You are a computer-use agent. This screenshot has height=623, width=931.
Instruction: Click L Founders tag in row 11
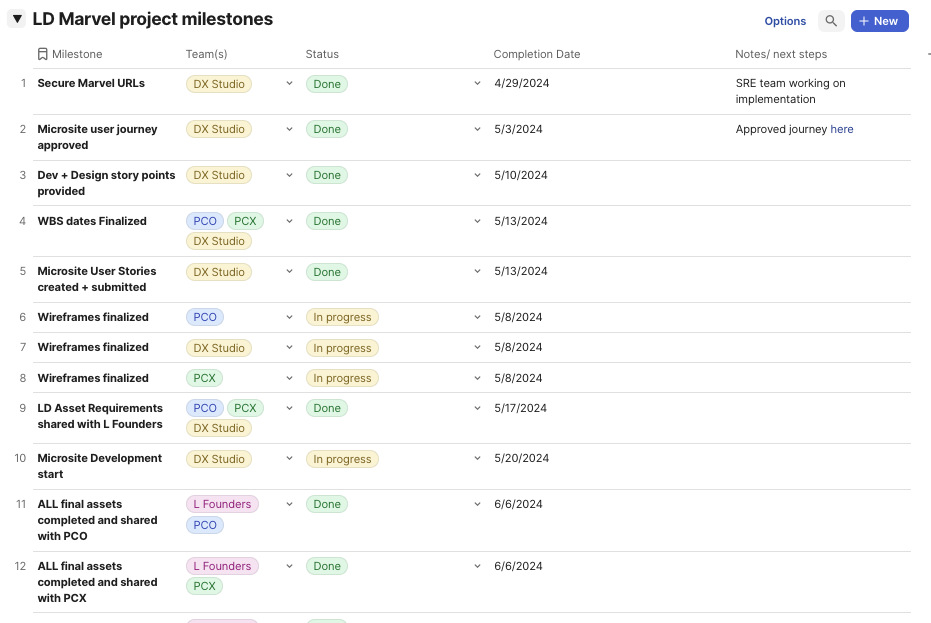[x=222, y=504]
